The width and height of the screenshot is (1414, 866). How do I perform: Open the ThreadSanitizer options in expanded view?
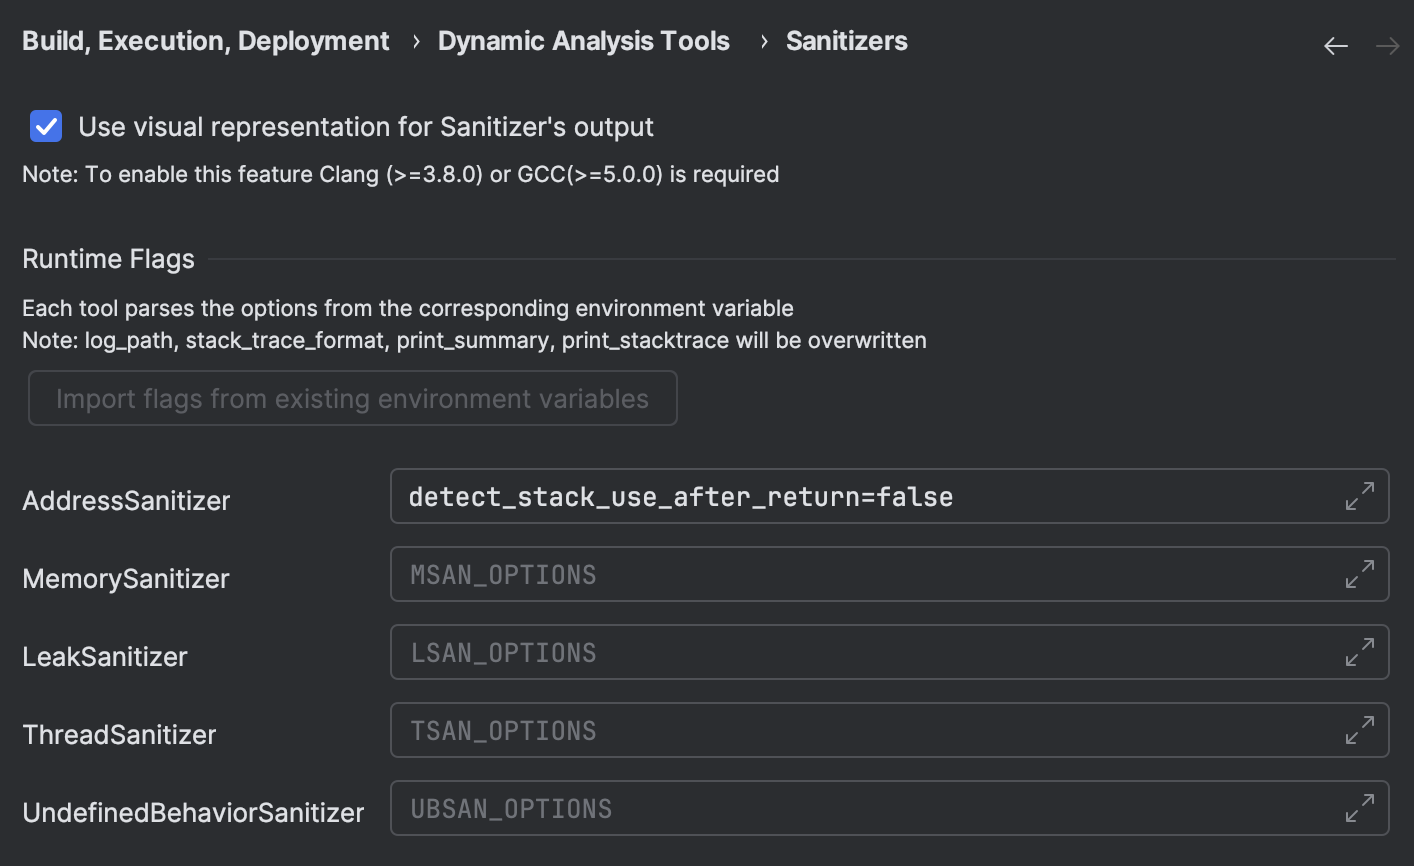(1358, 730)
